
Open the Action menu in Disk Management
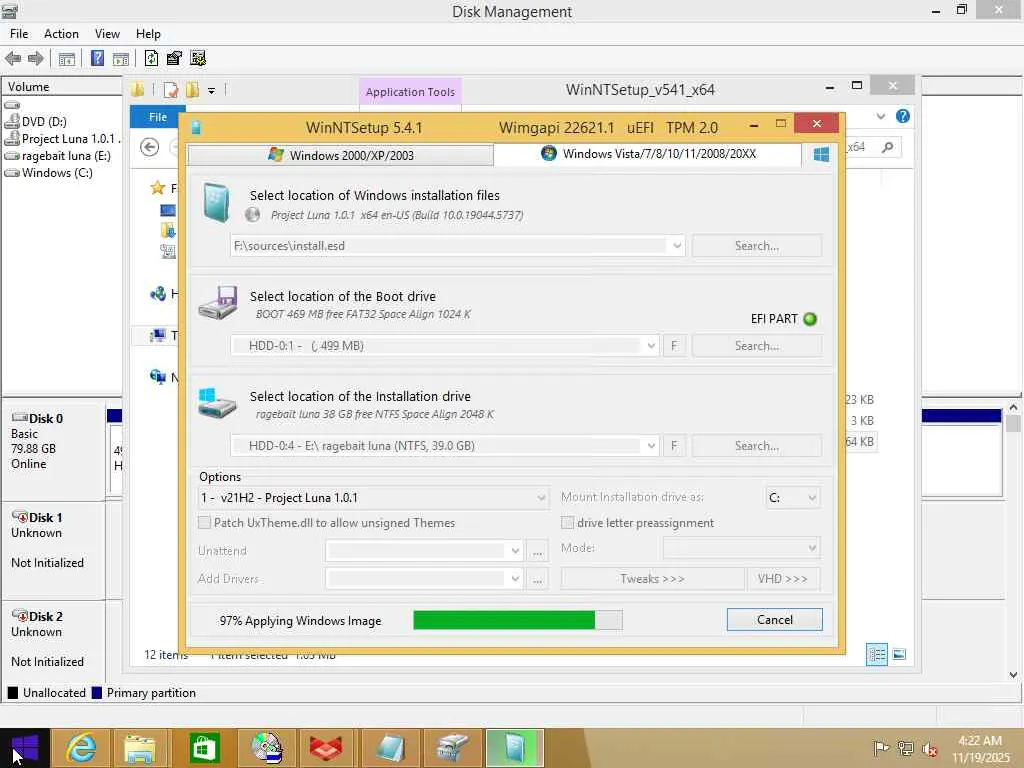click(61, 34)
